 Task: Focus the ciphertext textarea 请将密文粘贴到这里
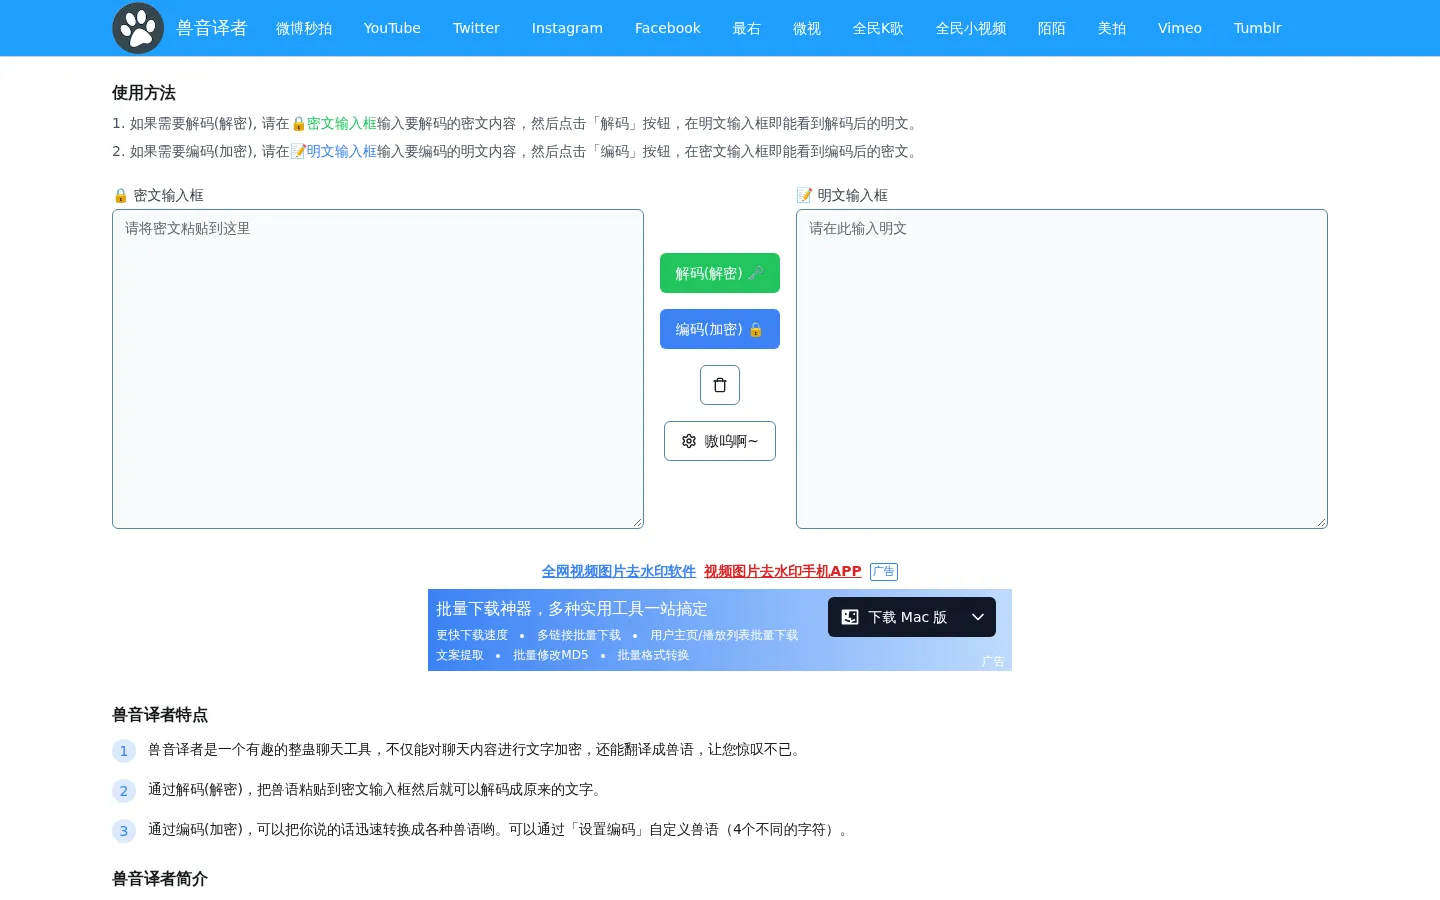point(378,369)
